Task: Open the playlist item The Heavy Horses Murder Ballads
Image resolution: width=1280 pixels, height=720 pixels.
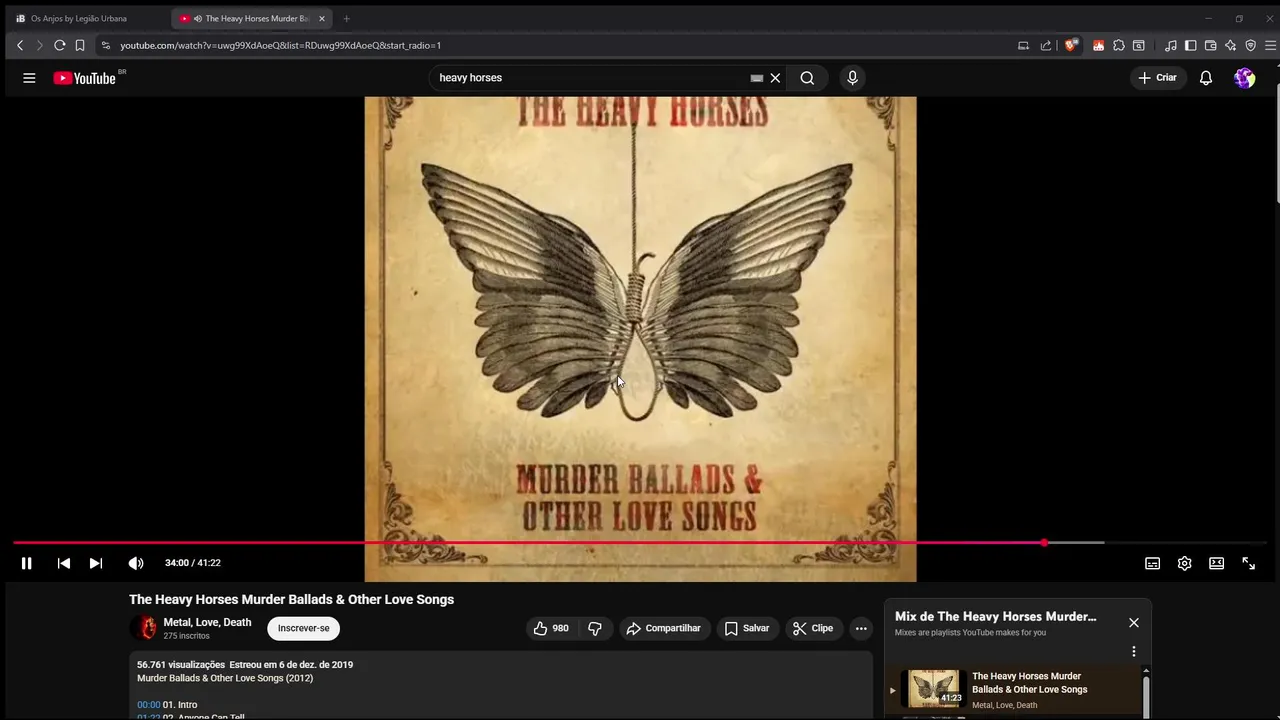Action: point(1029,683)
